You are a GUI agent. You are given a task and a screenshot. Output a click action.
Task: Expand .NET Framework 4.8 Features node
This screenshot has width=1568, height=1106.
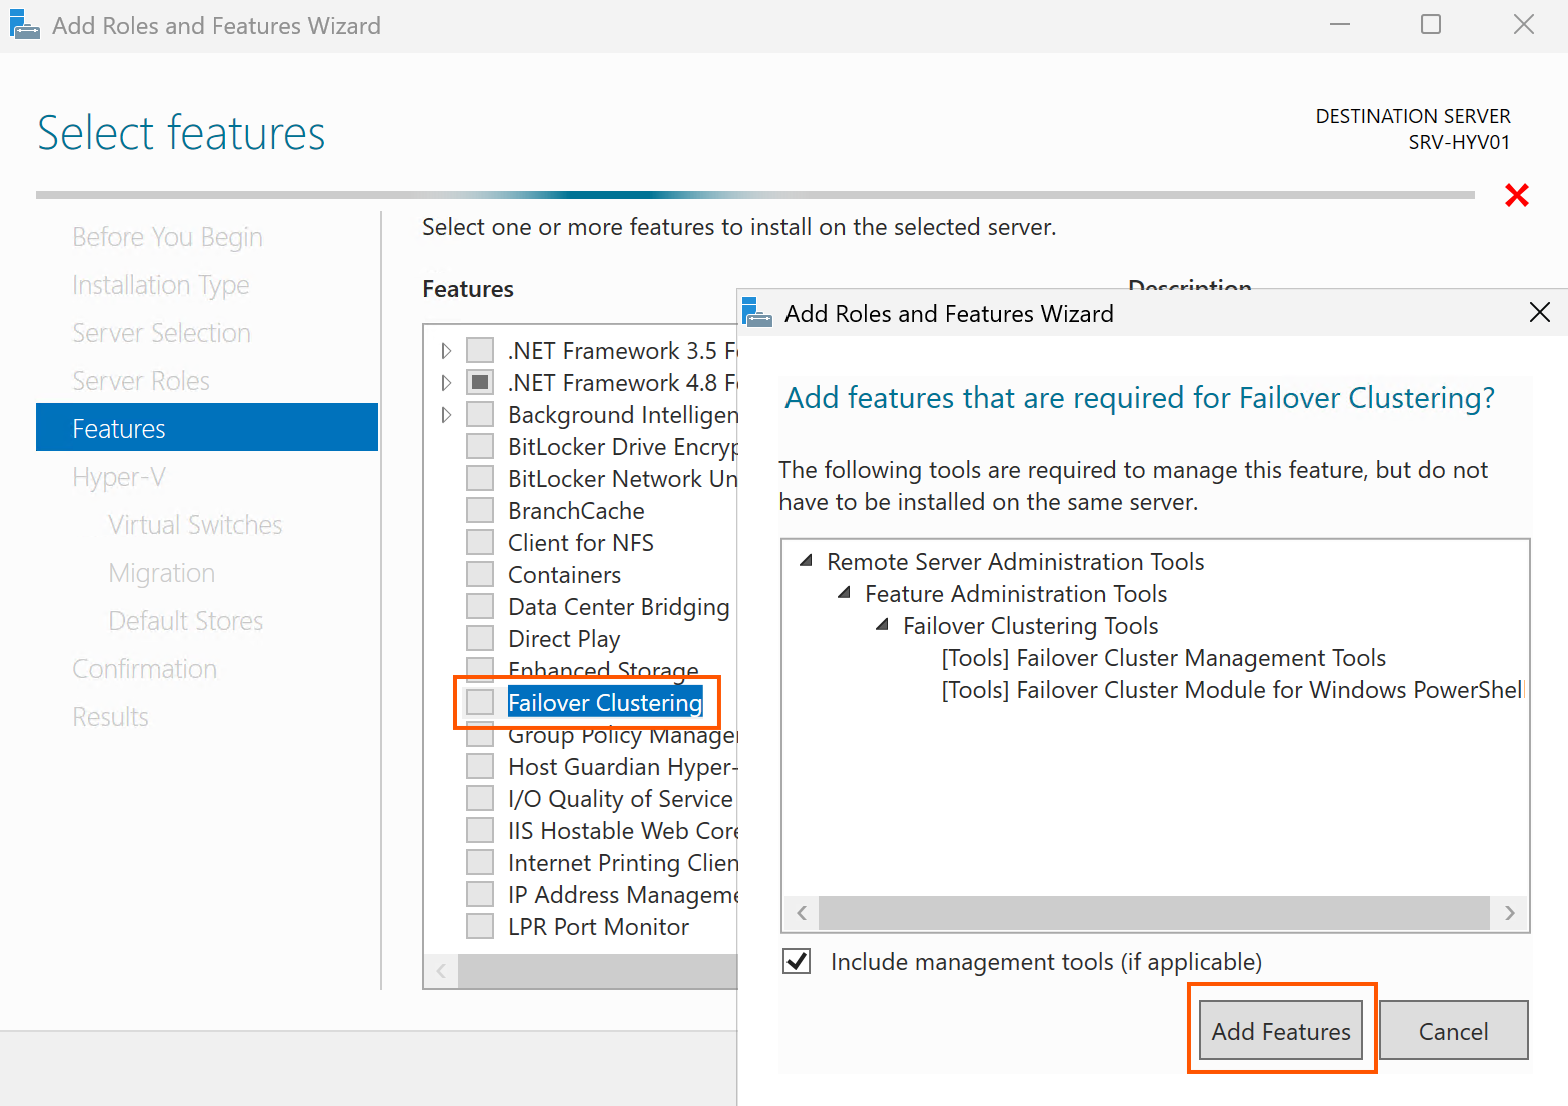(446, 383)
